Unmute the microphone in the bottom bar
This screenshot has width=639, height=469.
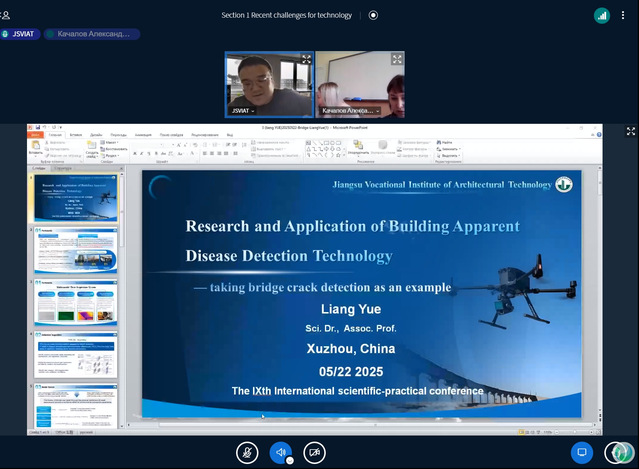(x=247, y=452)
